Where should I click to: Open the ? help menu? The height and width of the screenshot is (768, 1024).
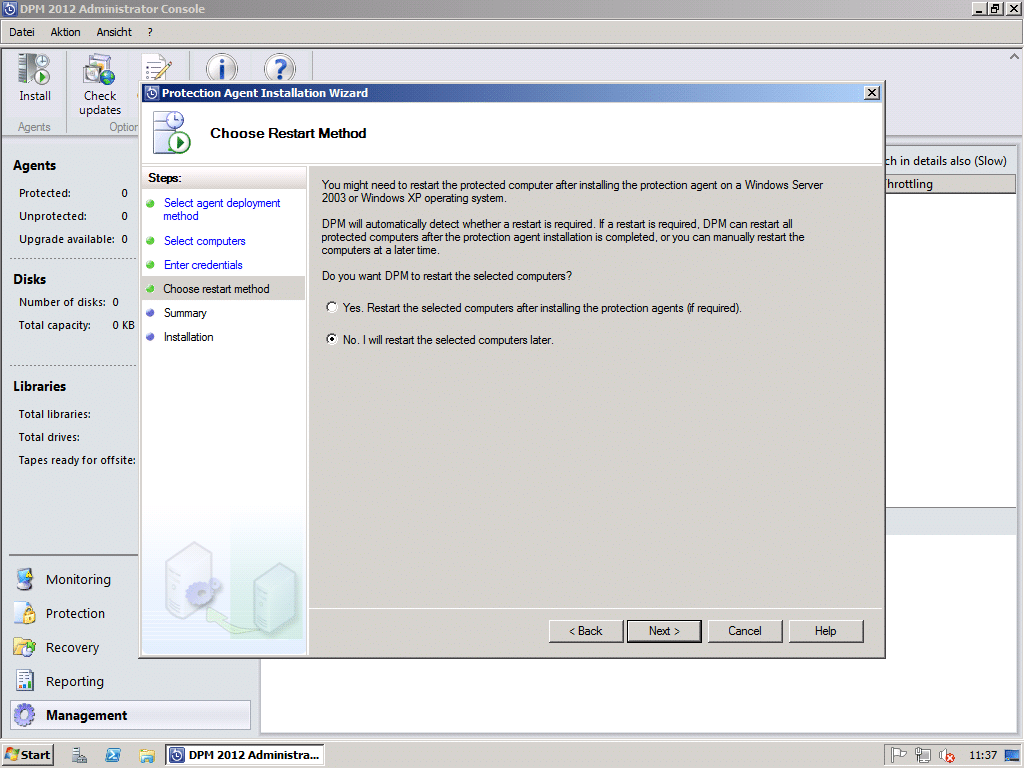(150, 32)
